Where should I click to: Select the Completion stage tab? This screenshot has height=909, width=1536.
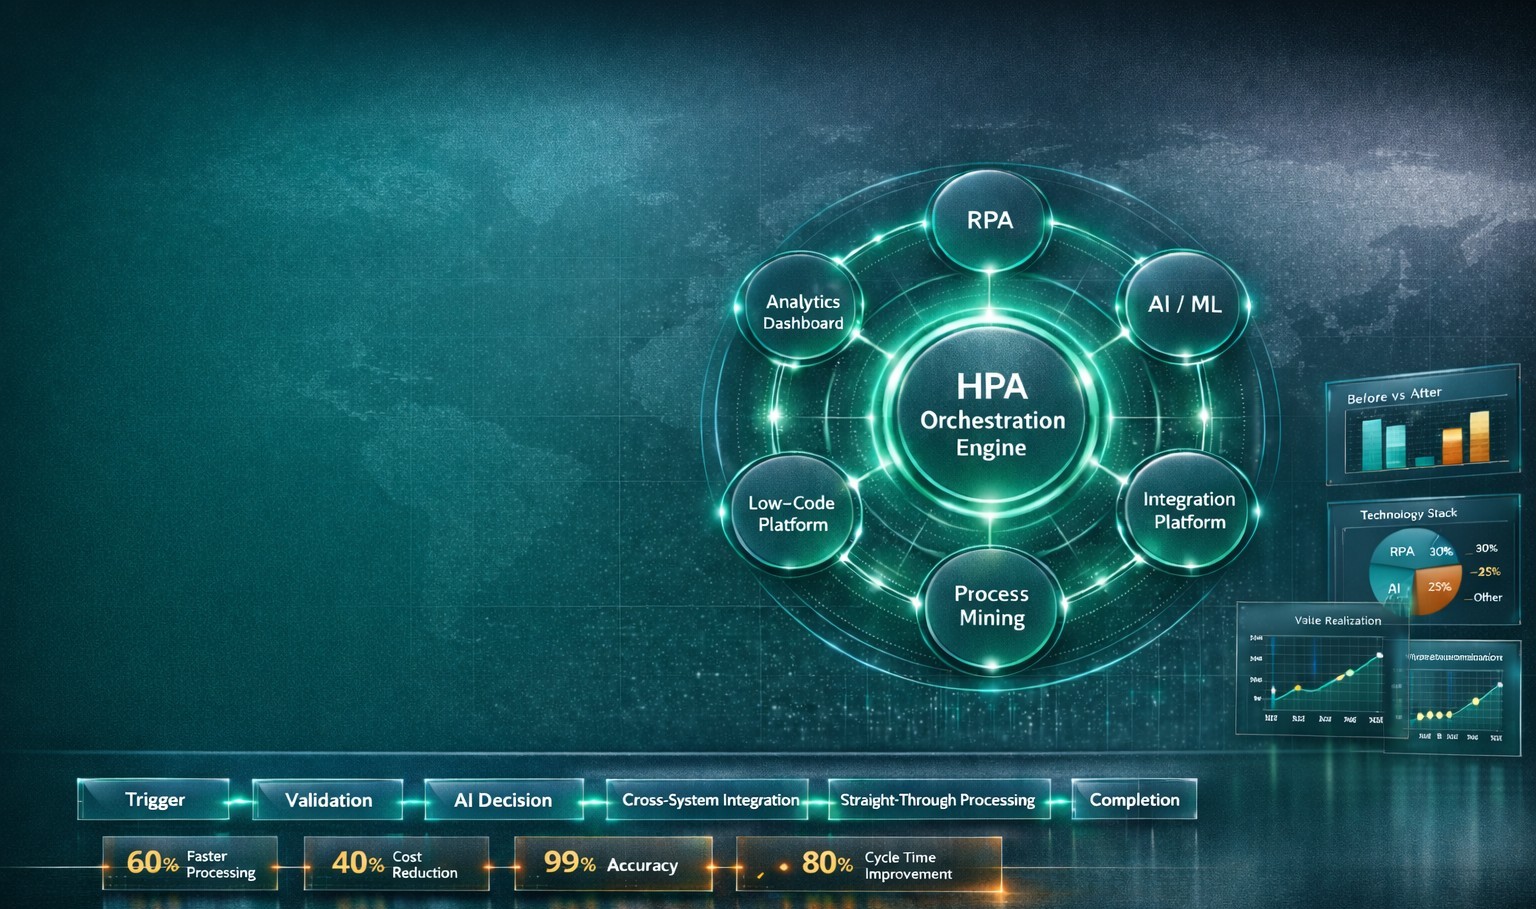[1133, 799]
